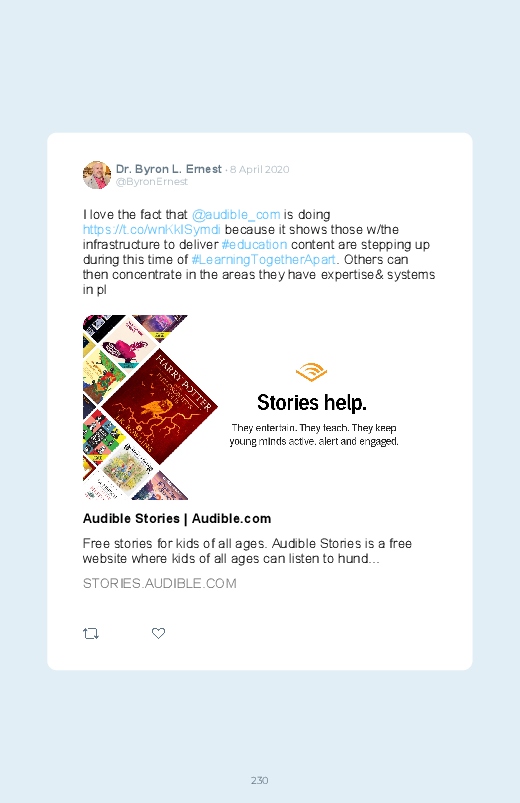Open the Audible Stories | Audible.com title

177,518
